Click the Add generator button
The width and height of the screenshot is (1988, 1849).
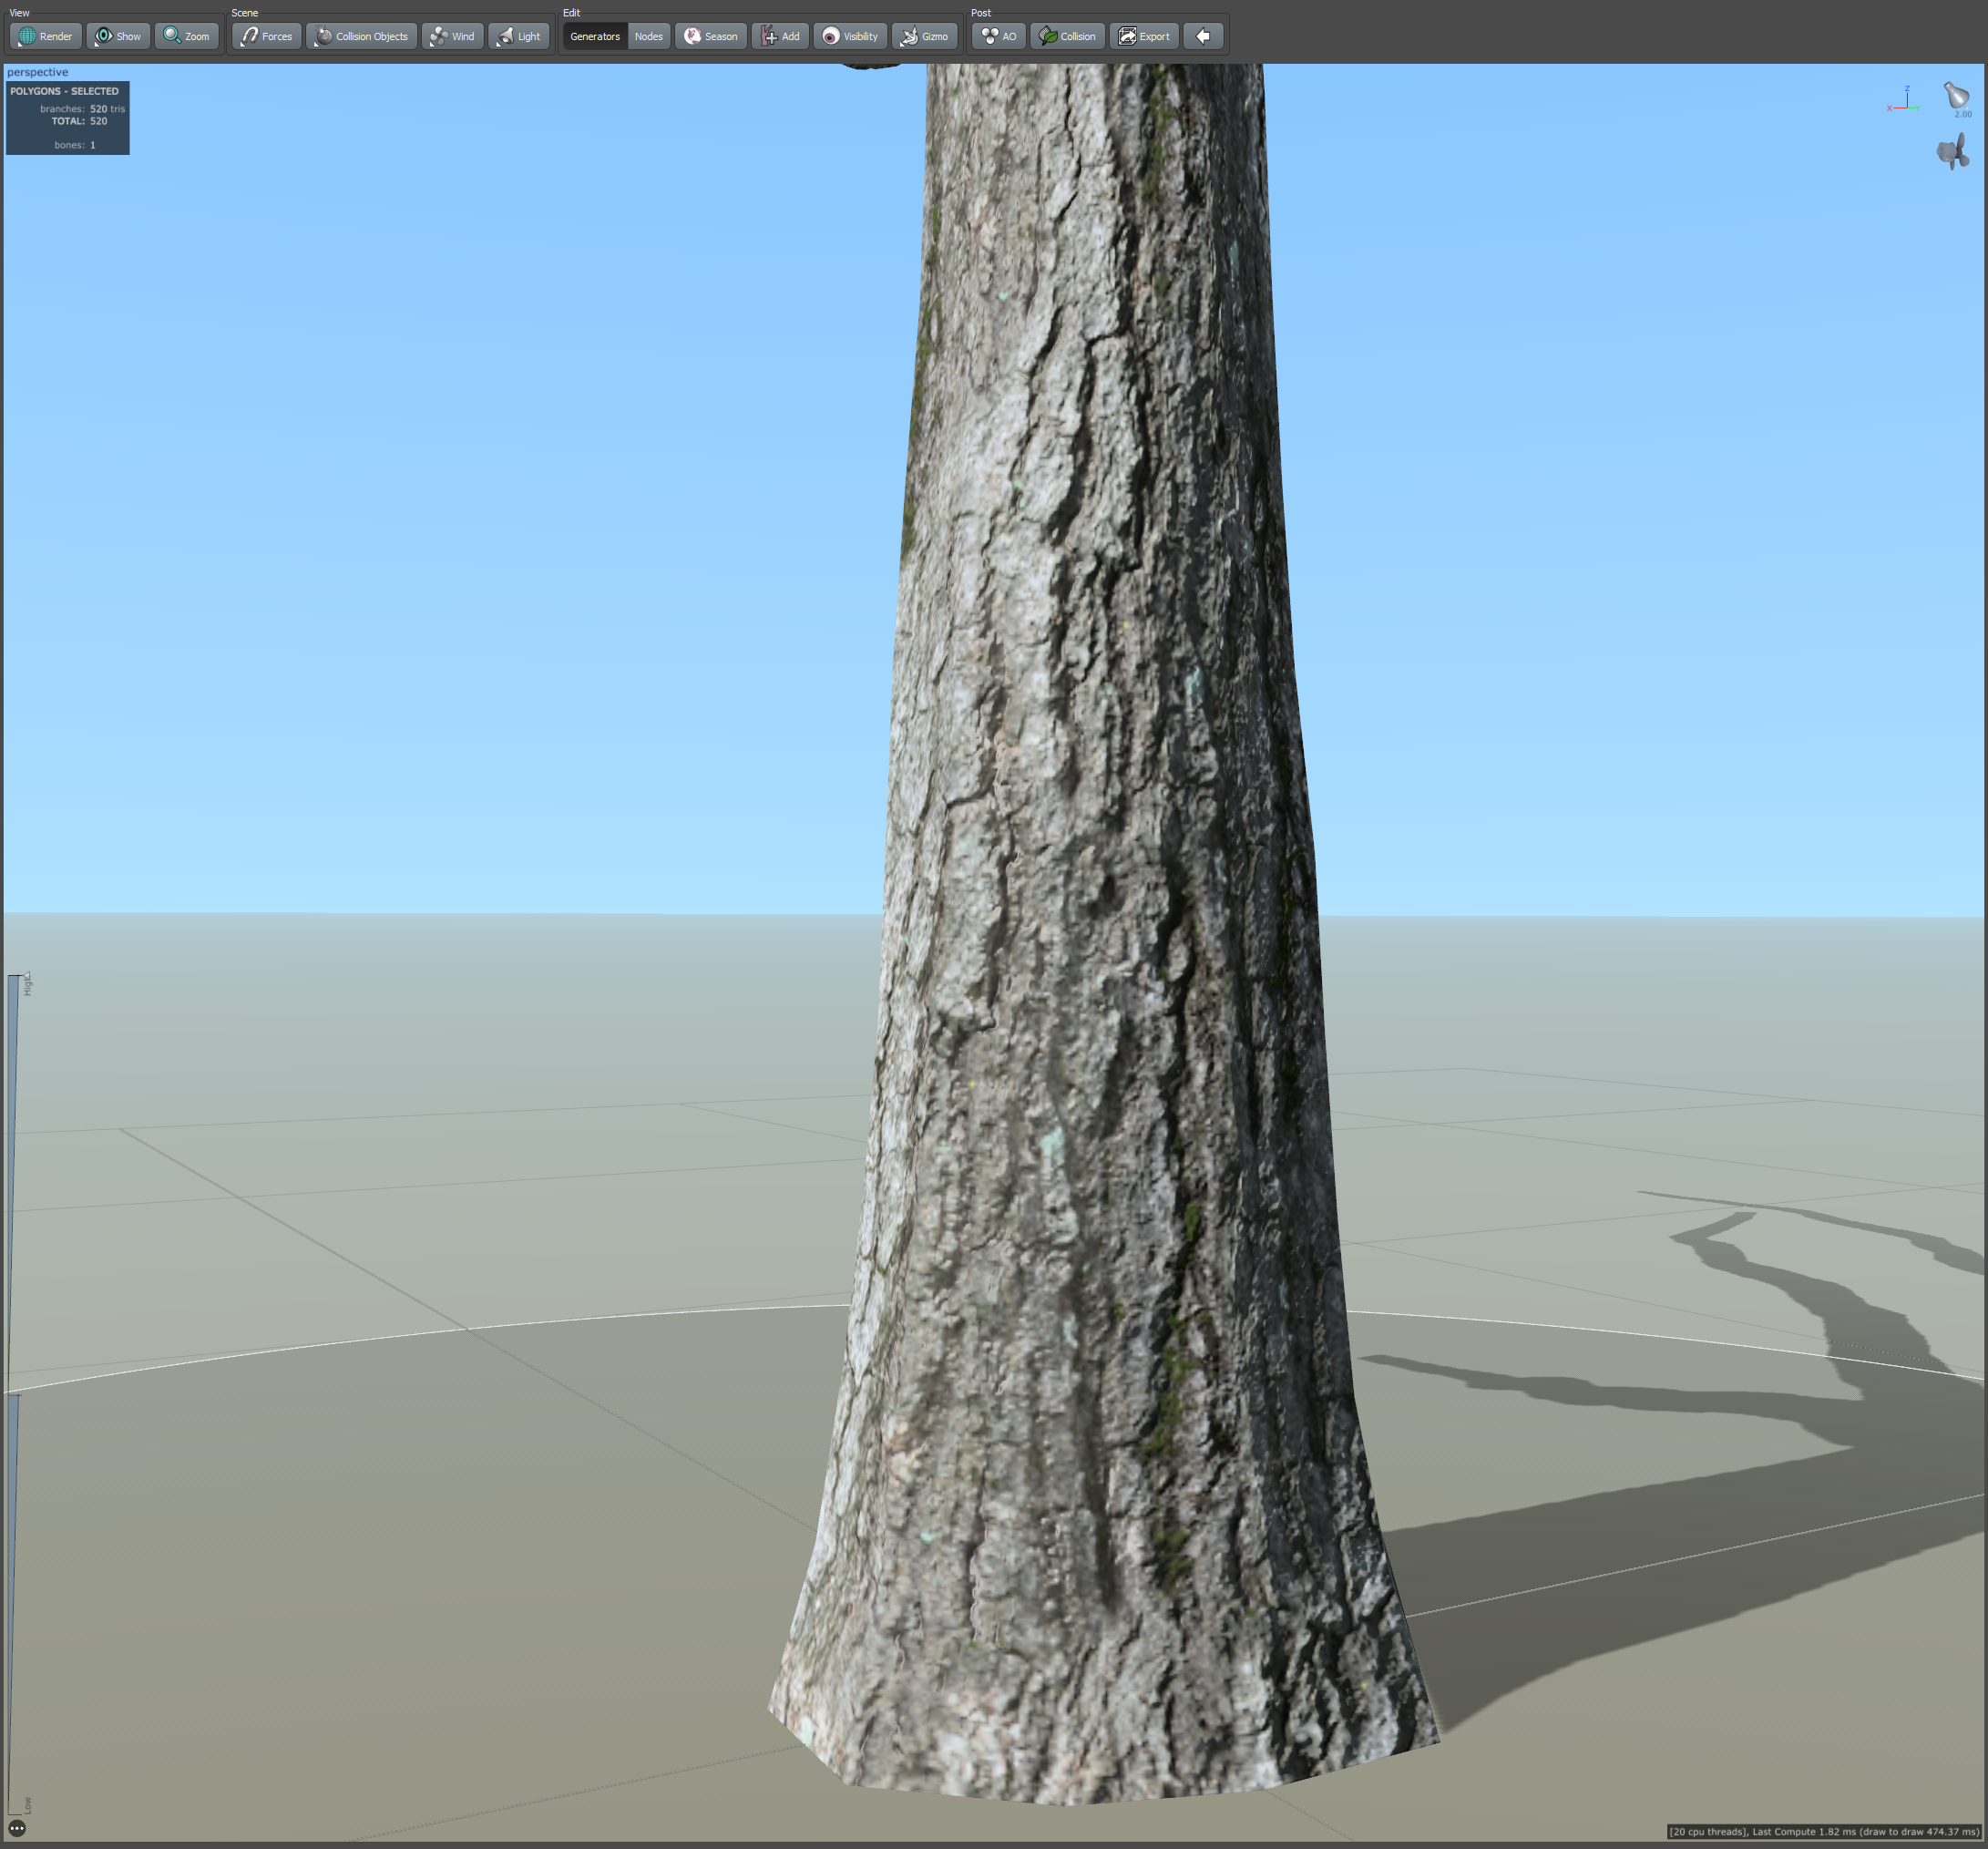(x=780, y=36)
